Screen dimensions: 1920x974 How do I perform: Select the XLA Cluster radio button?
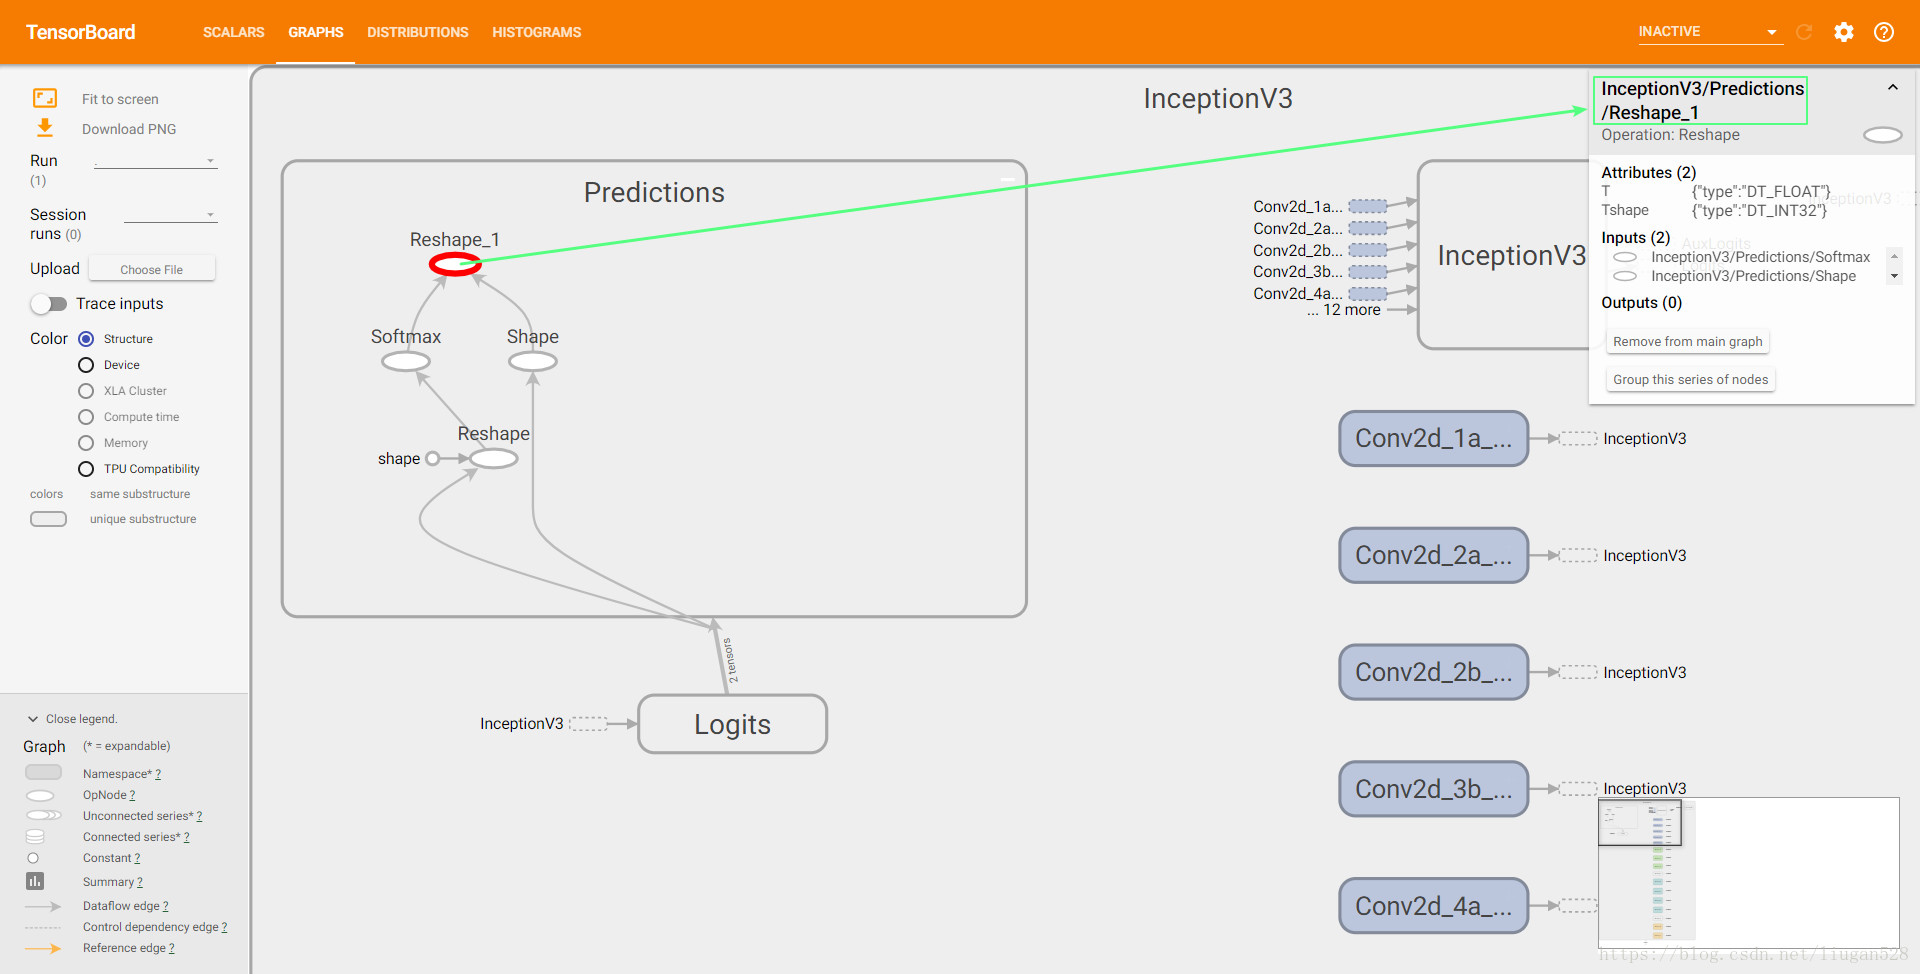coord(86,391)
